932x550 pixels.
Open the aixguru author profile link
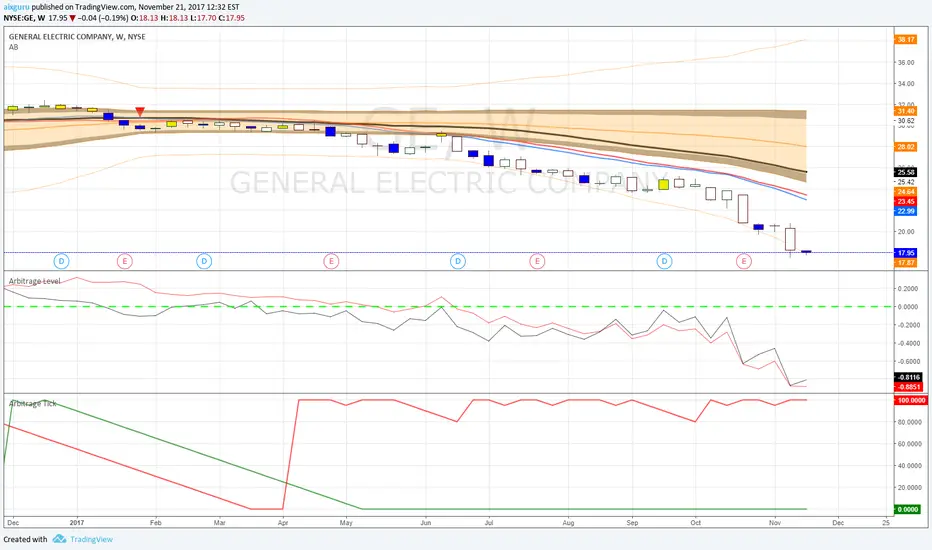click(16, 7)
